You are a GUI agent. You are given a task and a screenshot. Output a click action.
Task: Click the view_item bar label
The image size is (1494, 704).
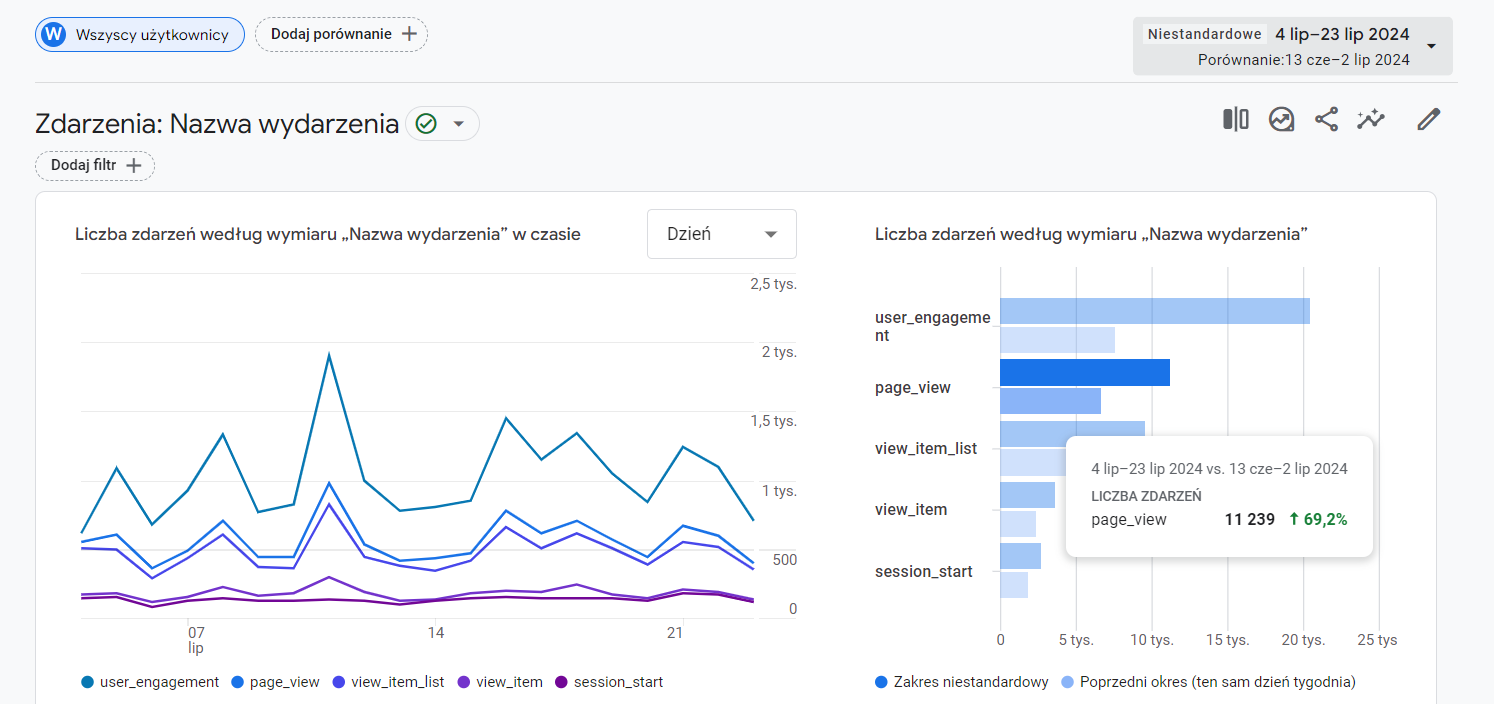[911, 510]
